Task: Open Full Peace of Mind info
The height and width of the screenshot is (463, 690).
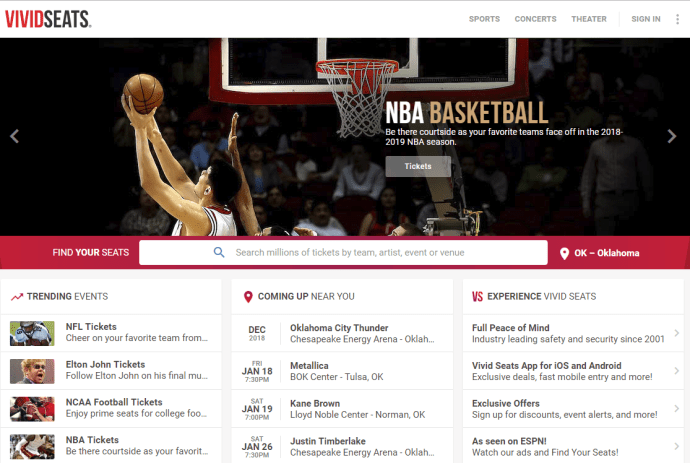Action: pos(573,333)
